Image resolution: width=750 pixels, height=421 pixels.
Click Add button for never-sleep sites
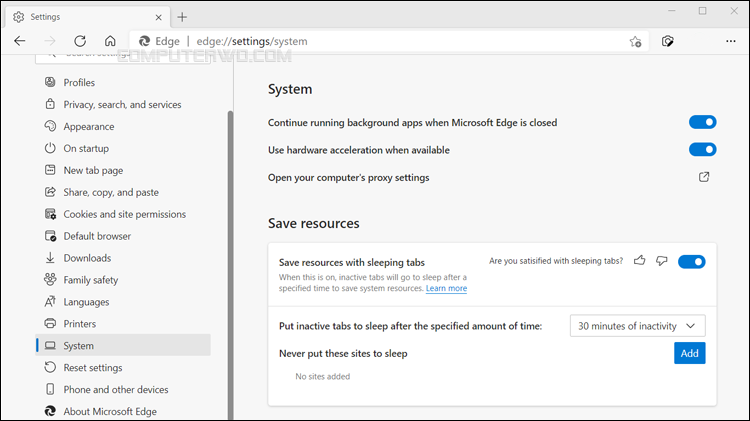click(x=689, y=353)
